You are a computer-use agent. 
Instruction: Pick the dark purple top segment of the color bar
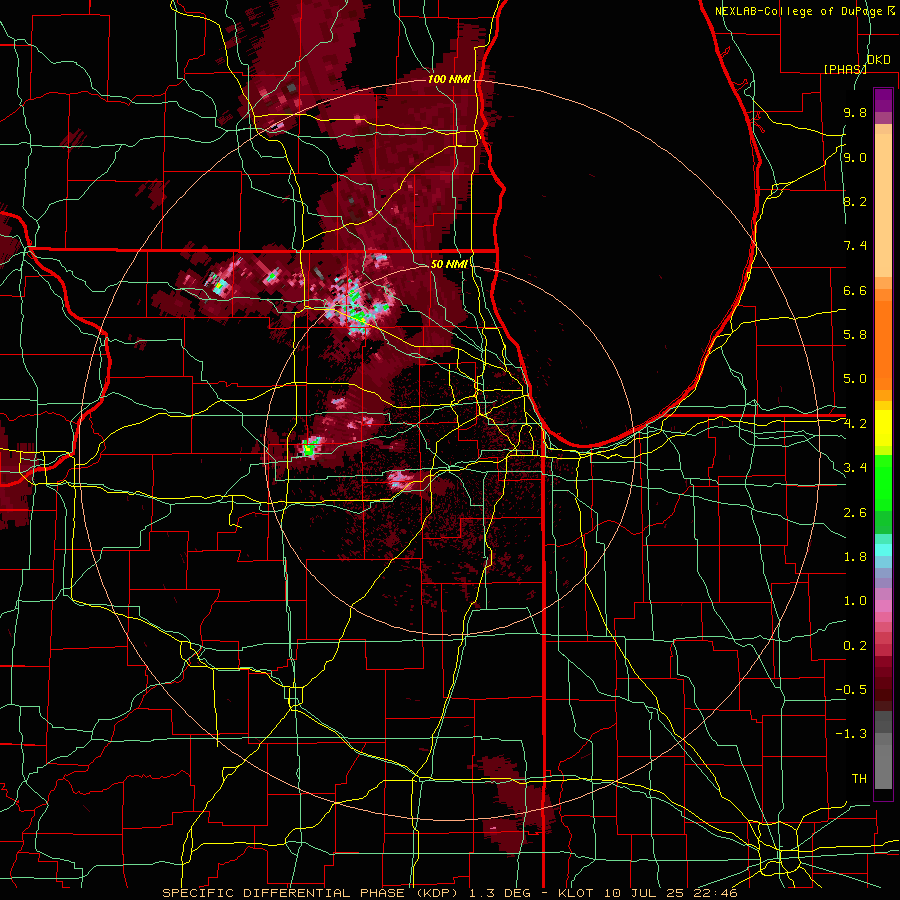coord(883,100)
